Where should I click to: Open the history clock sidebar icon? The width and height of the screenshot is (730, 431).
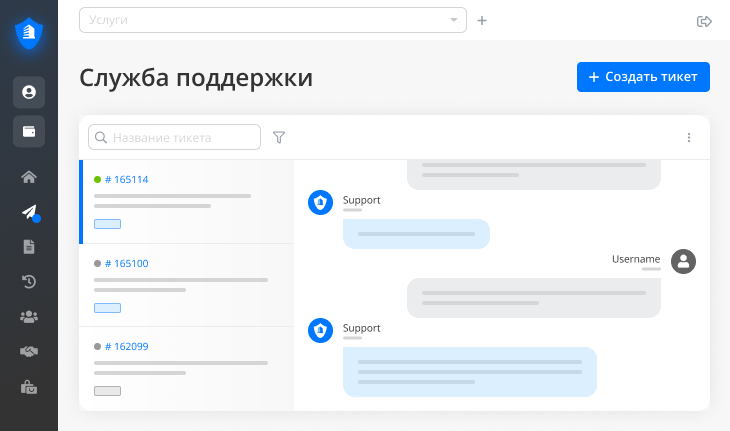[x=29, y=281]
